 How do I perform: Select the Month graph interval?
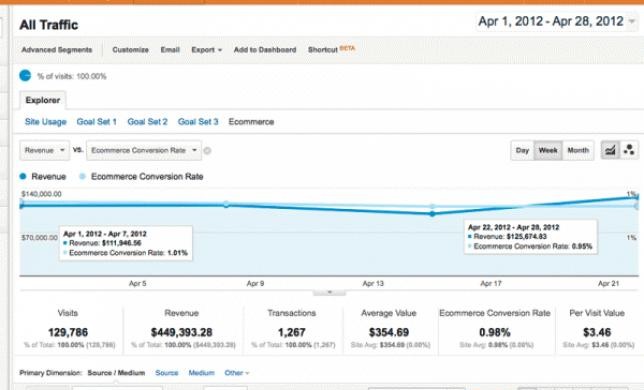point(578,150)
